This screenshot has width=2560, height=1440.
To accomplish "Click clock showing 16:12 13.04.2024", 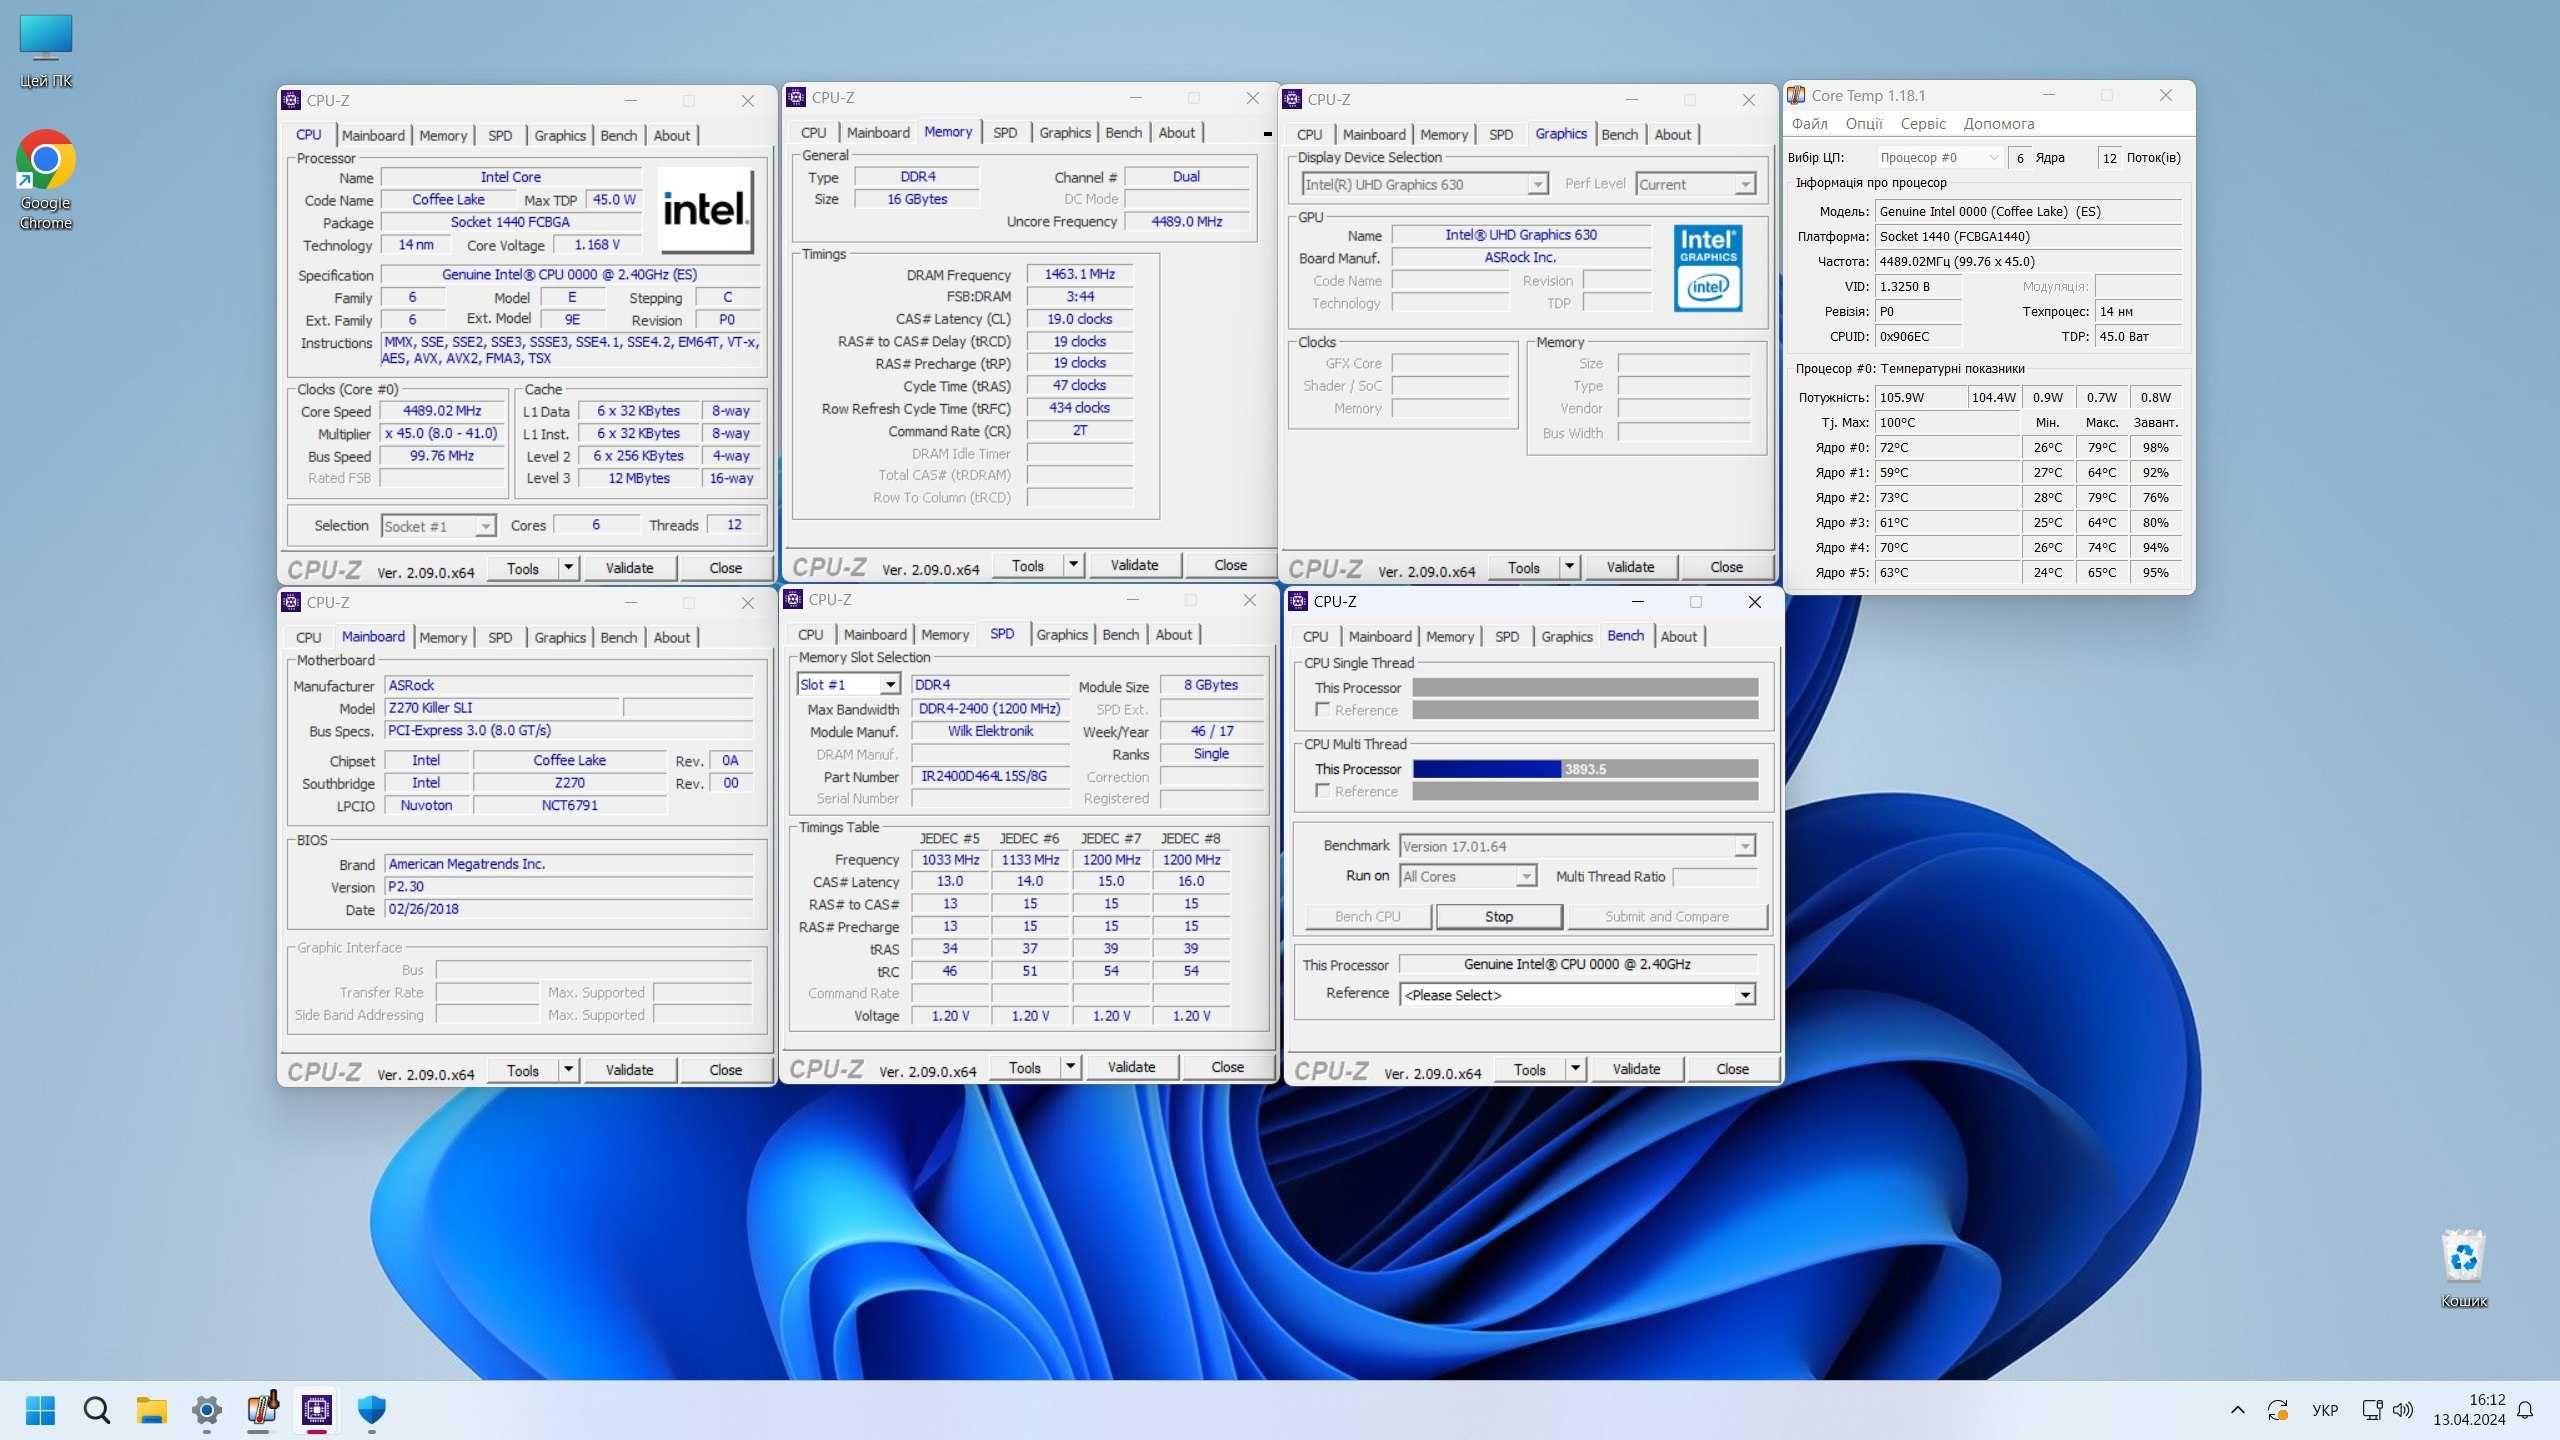I will click(2469, 1410).
